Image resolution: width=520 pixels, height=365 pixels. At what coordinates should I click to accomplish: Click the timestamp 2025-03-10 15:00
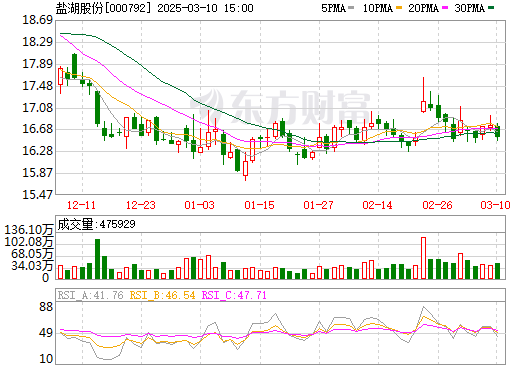tap(205, 8)
